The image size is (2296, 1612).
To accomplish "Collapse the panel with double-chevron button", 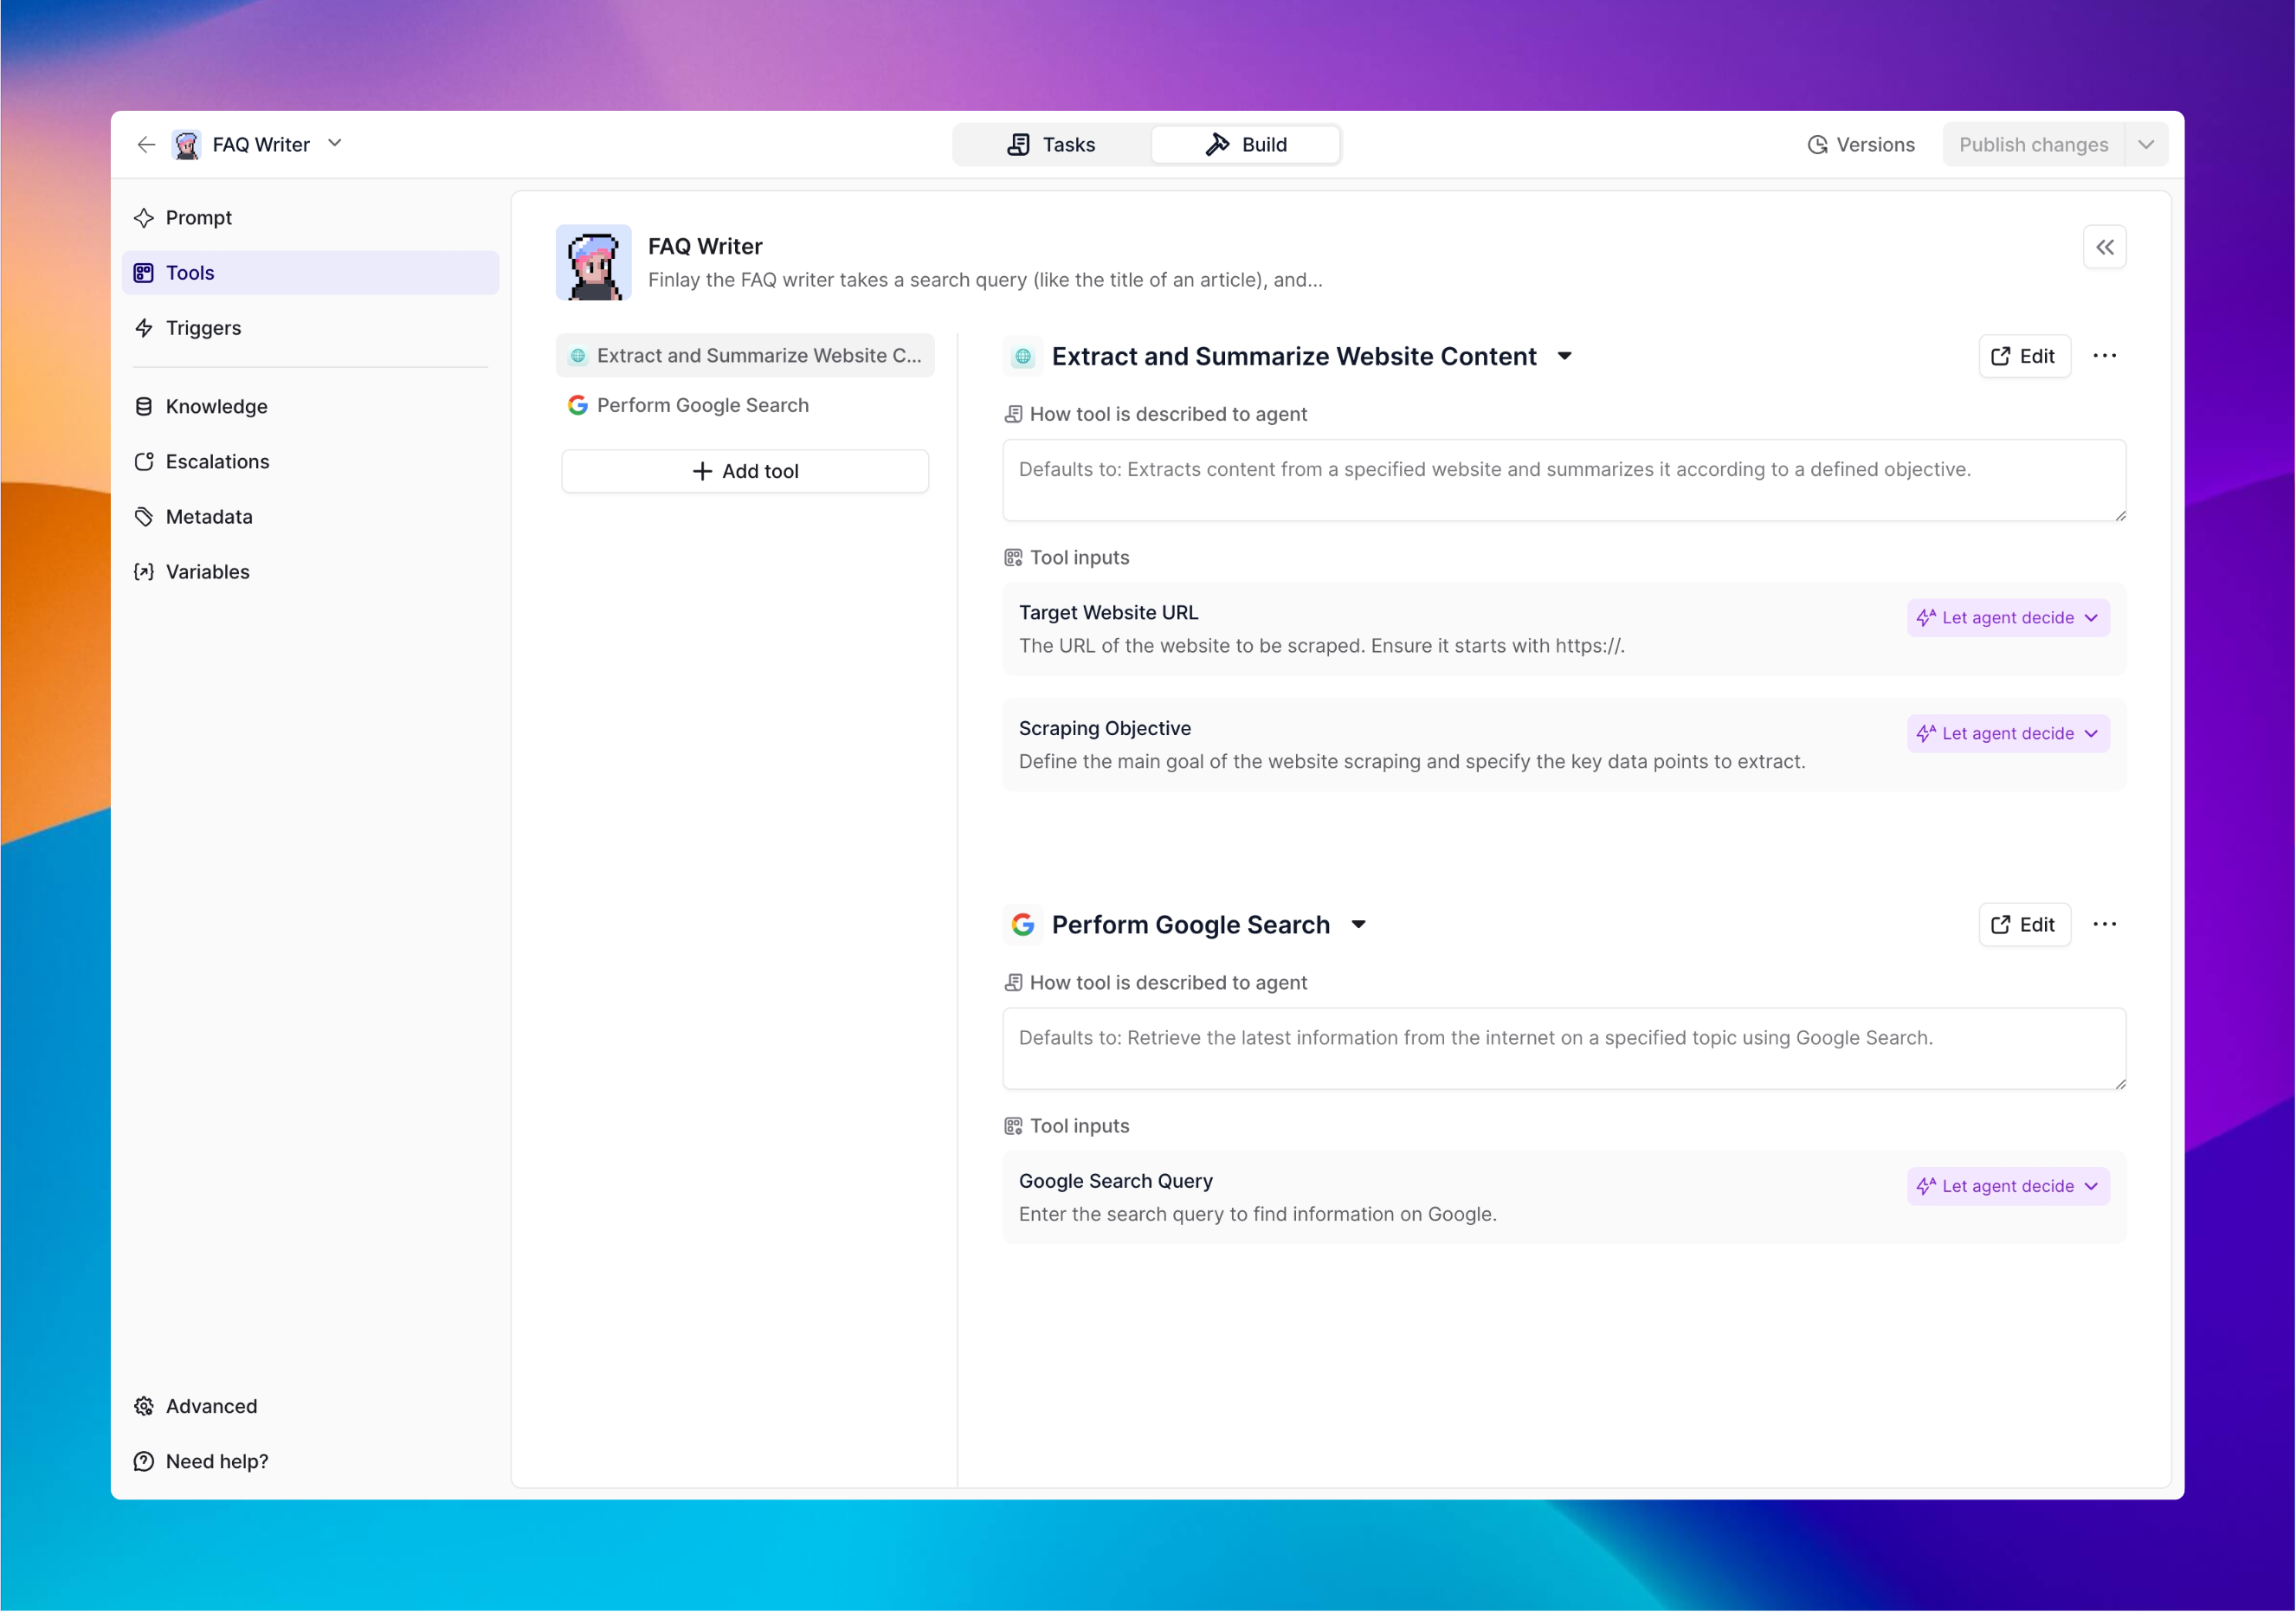I will [x=2105, y=247].
